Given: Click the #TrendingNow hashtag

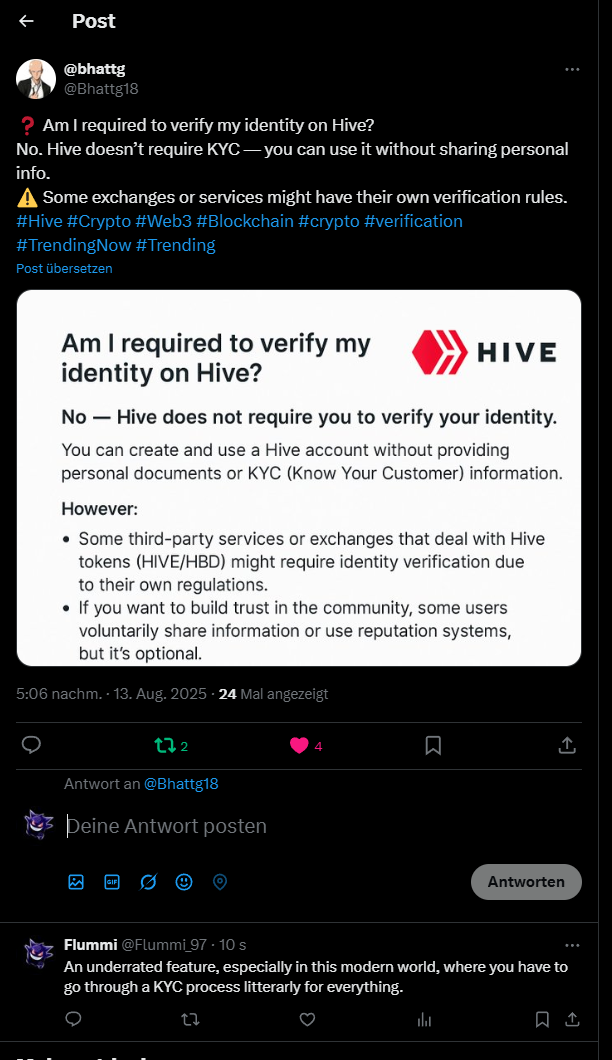Looking at the screenshot, I should pyautogui.click(x=73, y=245).
